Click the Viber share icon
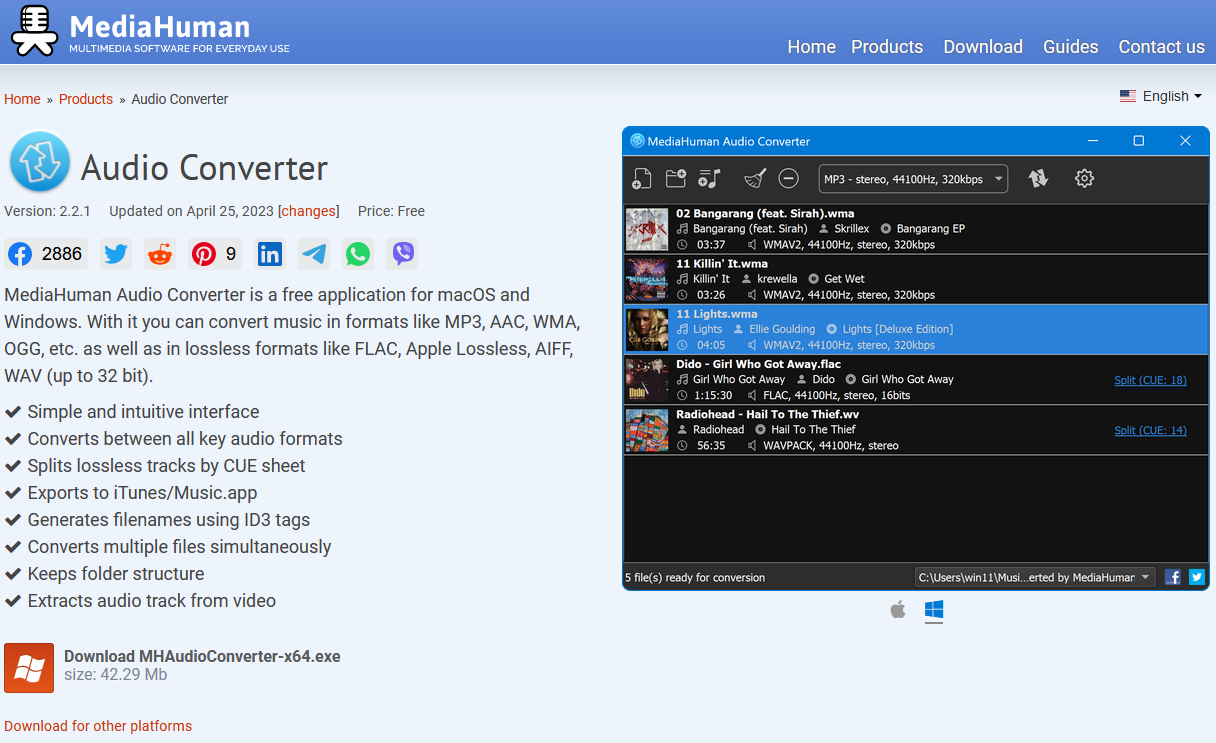The width and height of the screenshot is (1216, 743). (403, 254)
